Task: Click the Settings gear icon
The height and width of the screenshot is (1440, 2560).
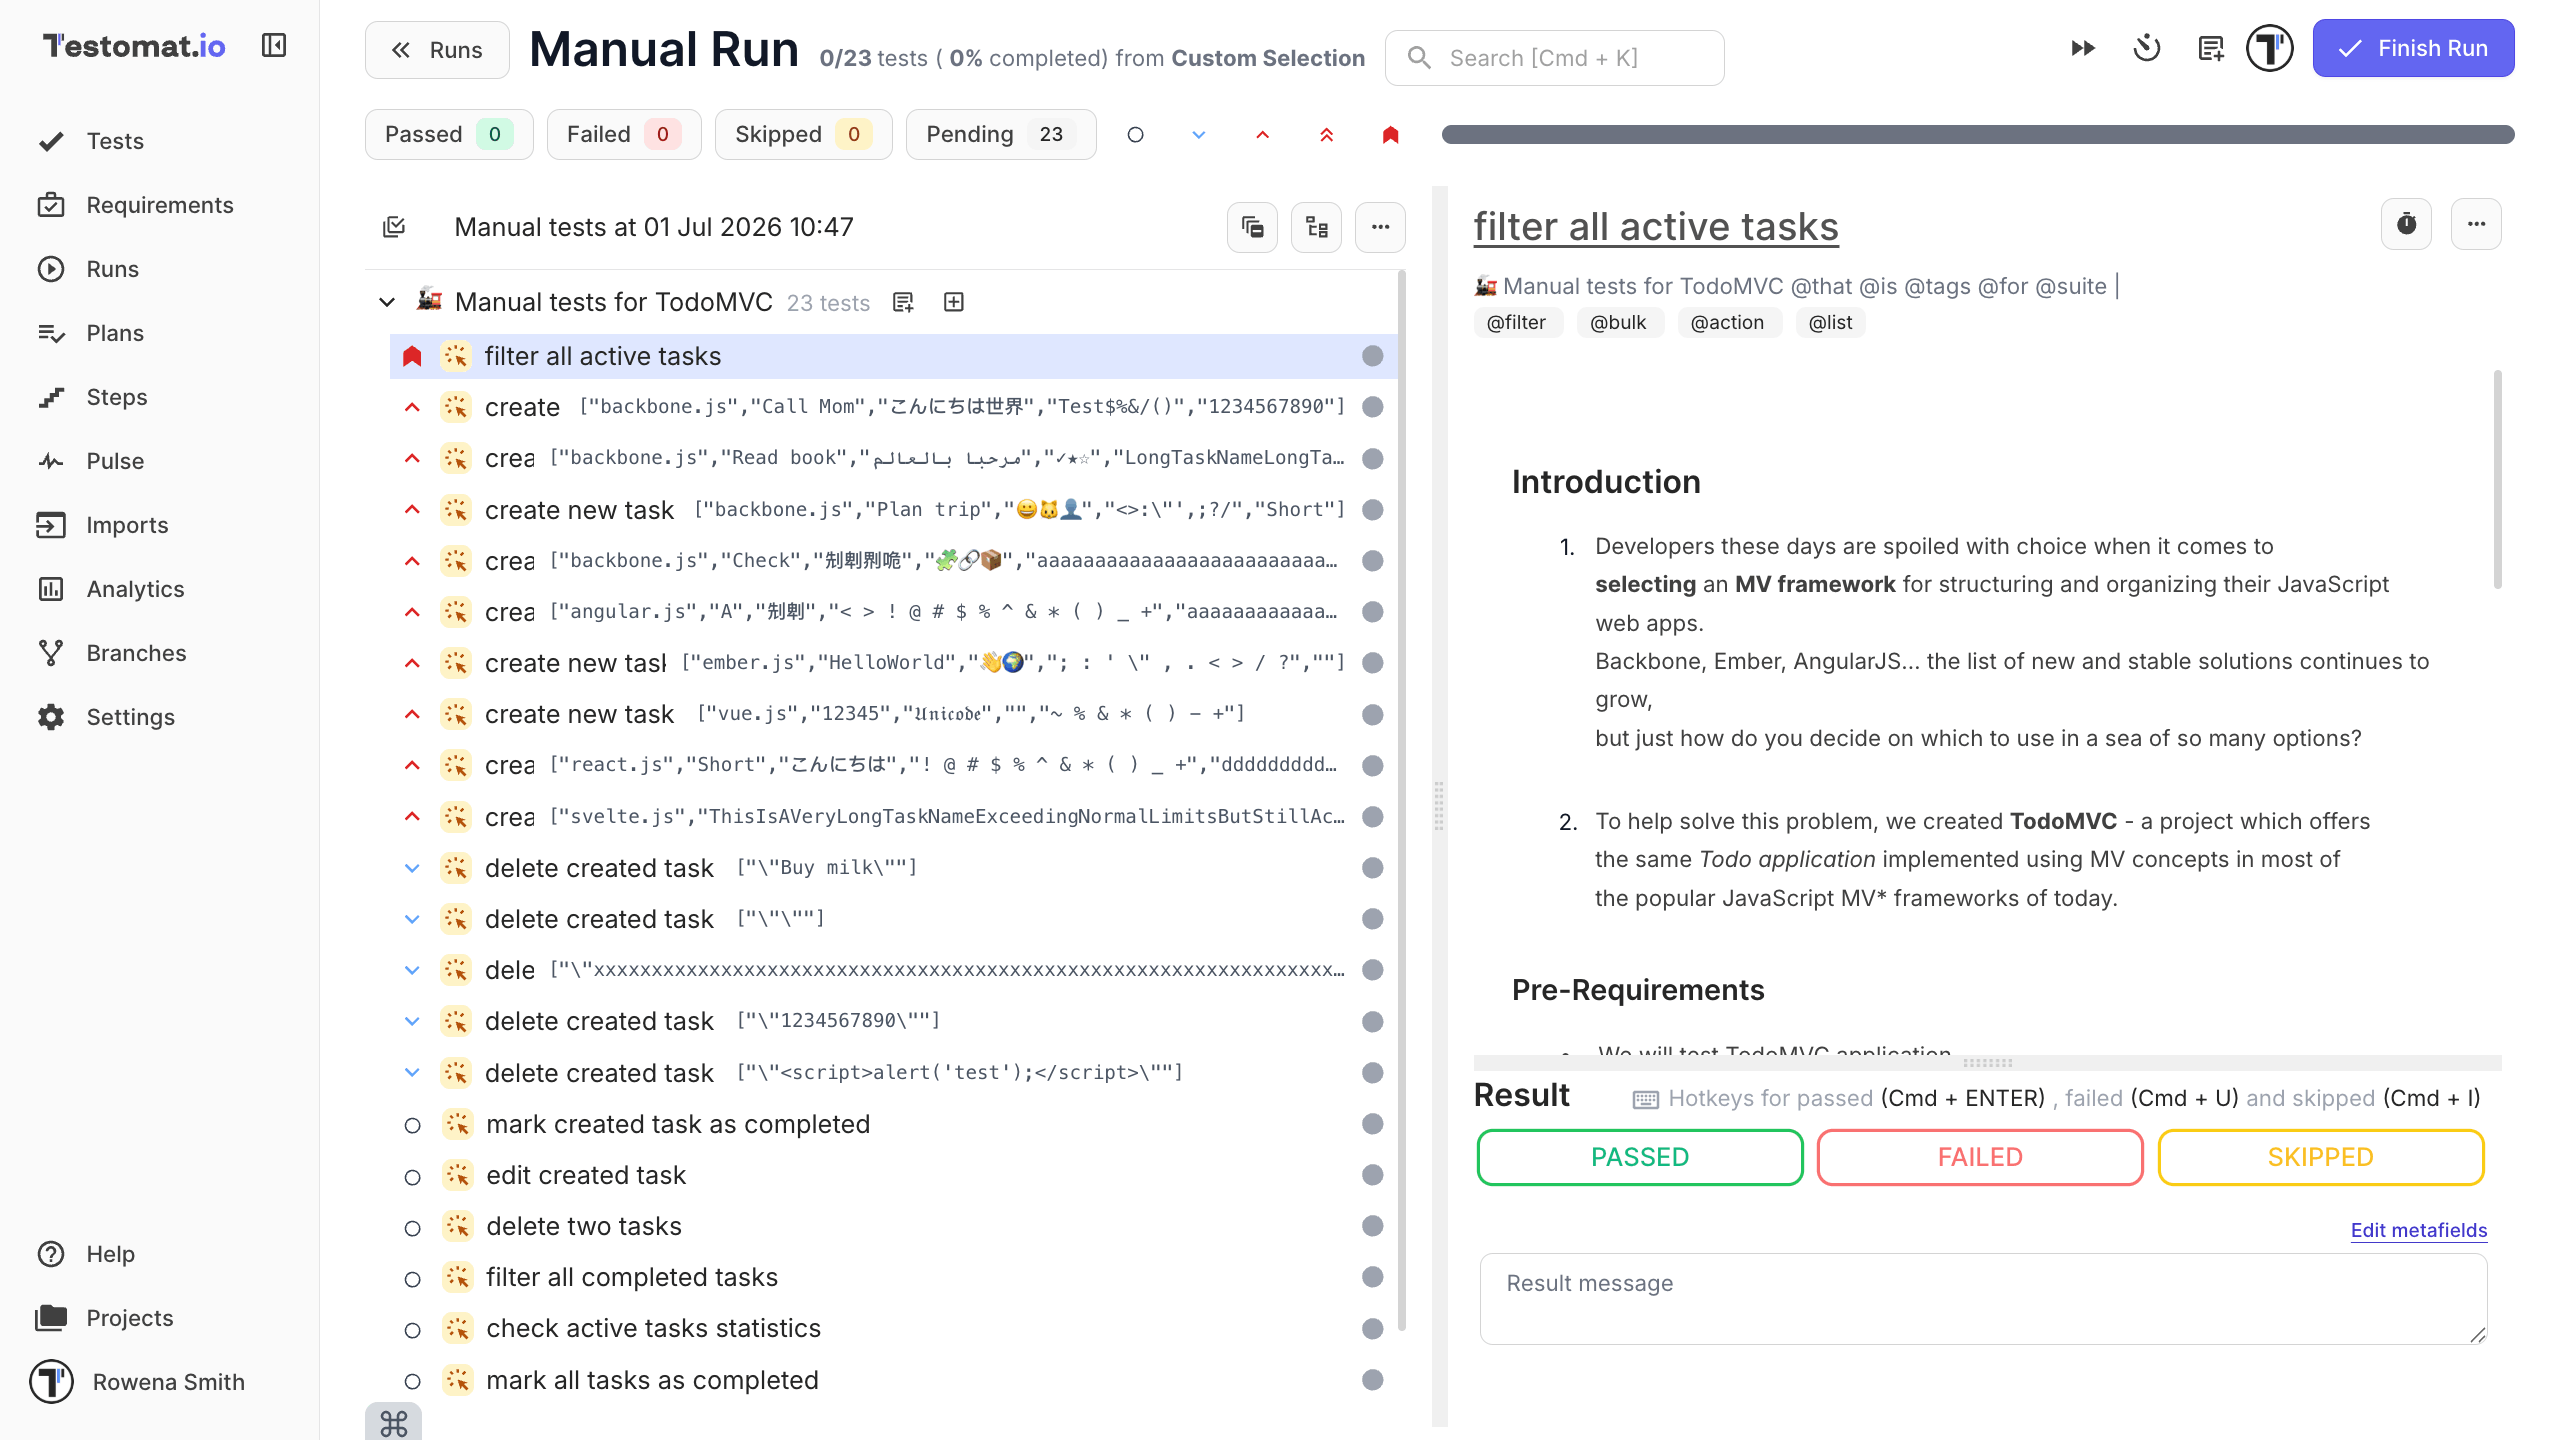Action: coord(51,717)
